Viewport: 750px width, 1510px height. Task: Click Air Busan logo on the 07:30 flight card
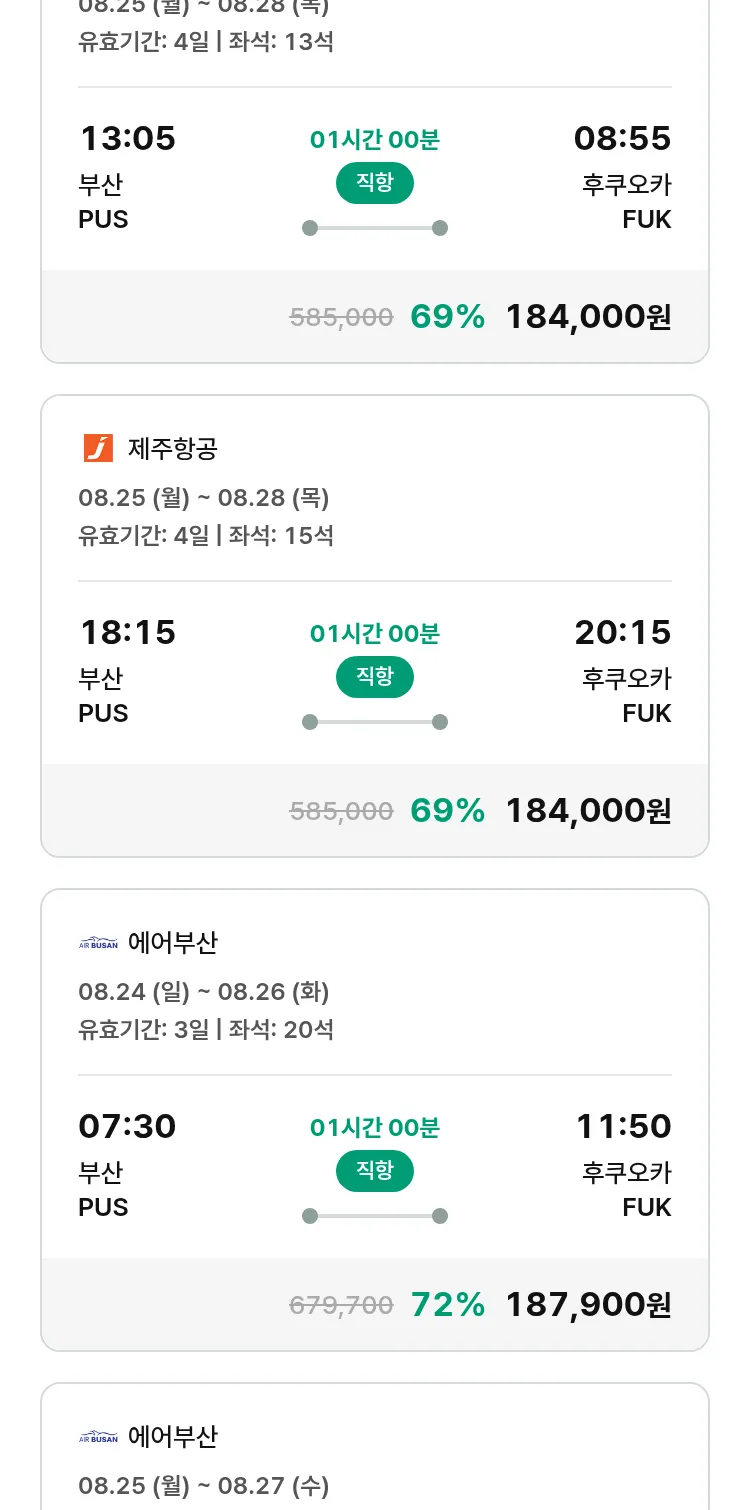[x=98, y=942]
